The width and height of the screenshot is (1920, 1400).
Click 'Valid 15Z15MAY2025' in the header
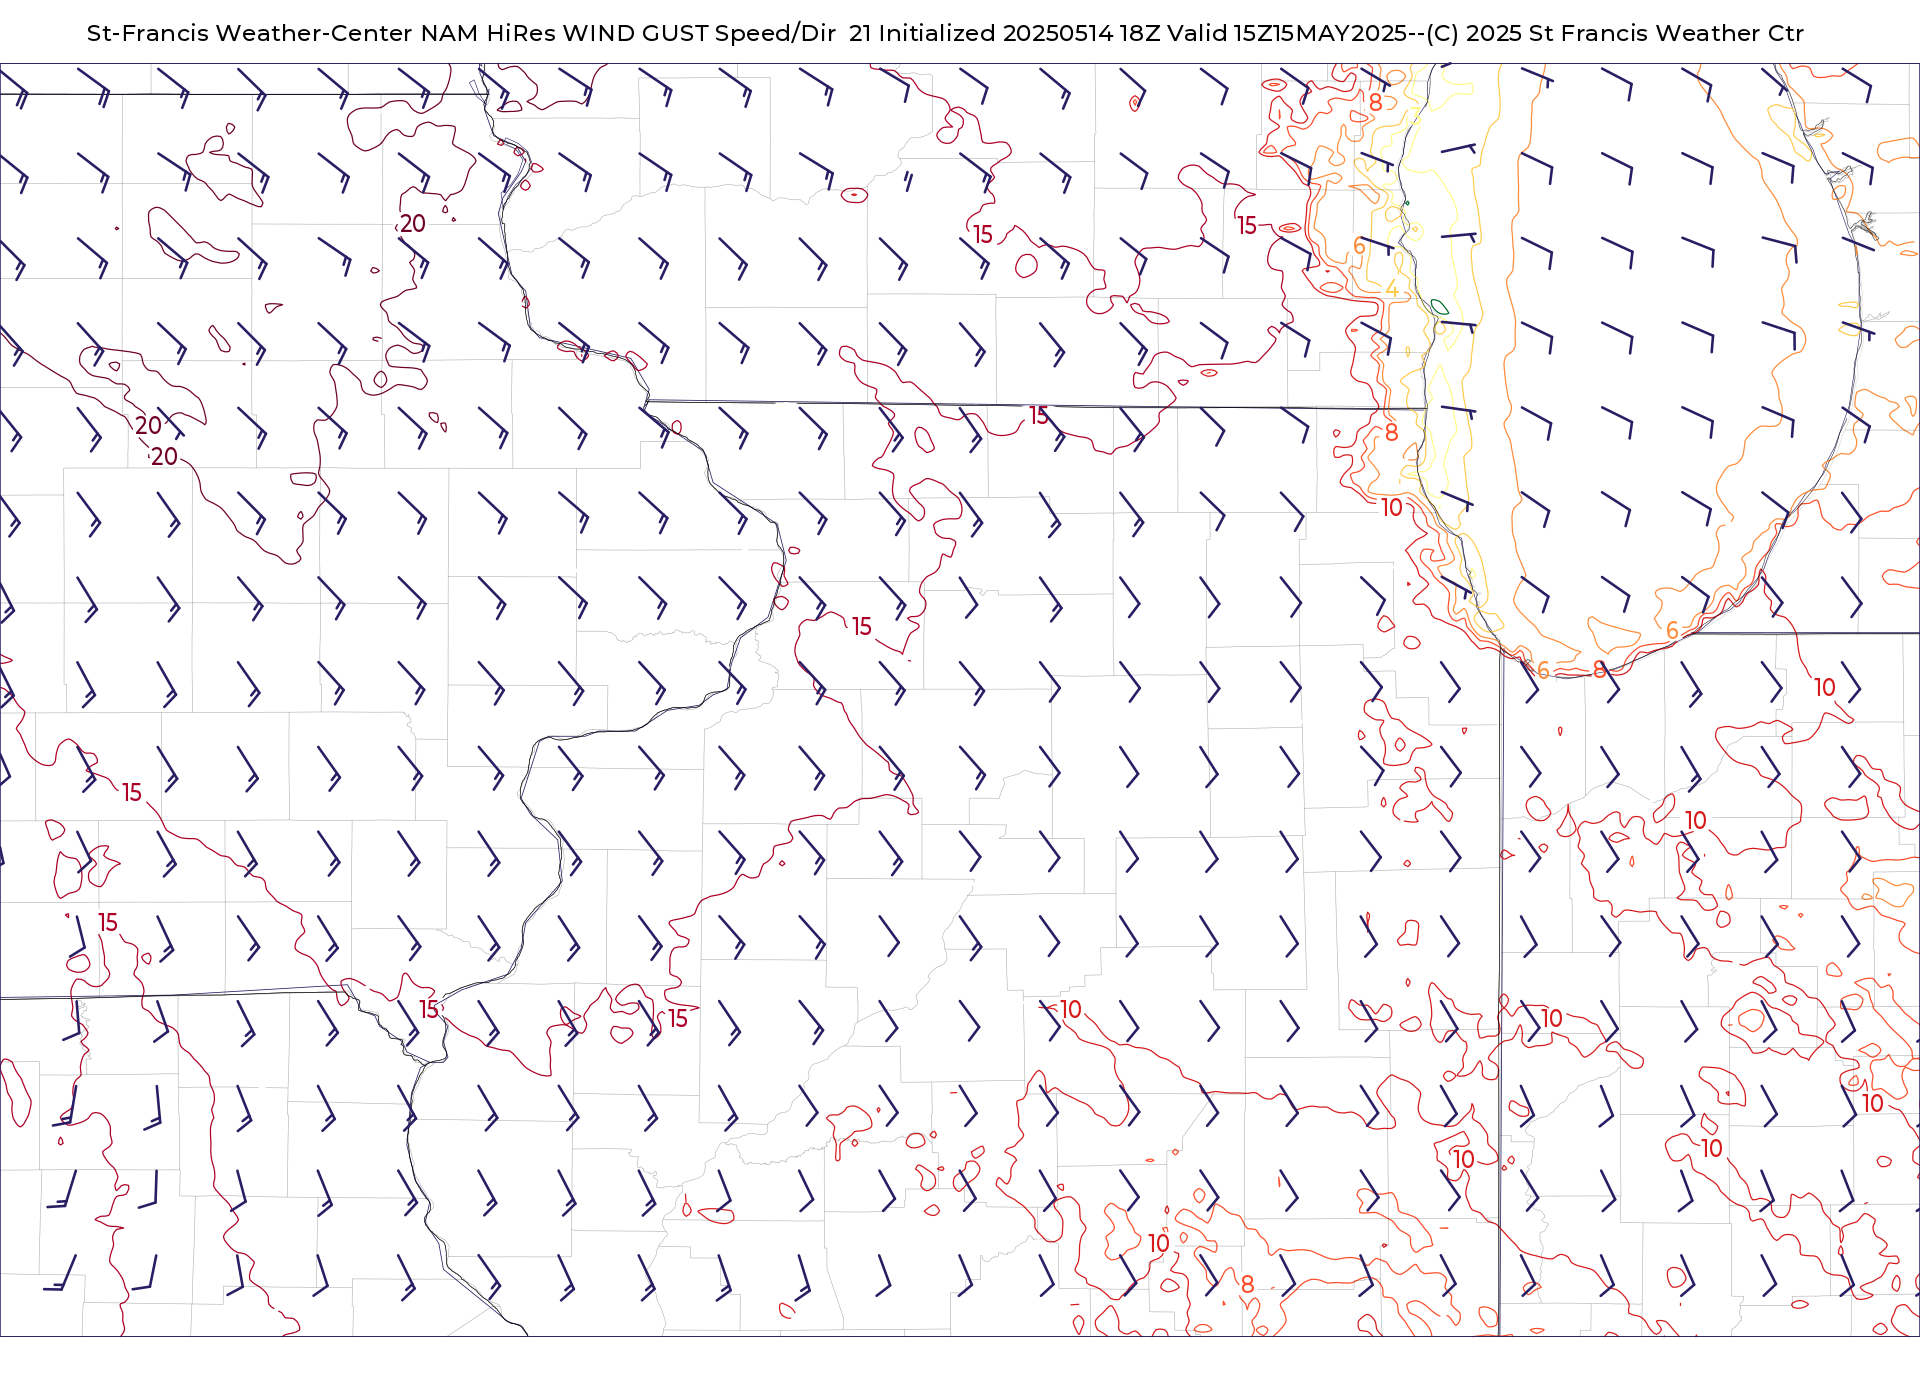point(1288,33)
